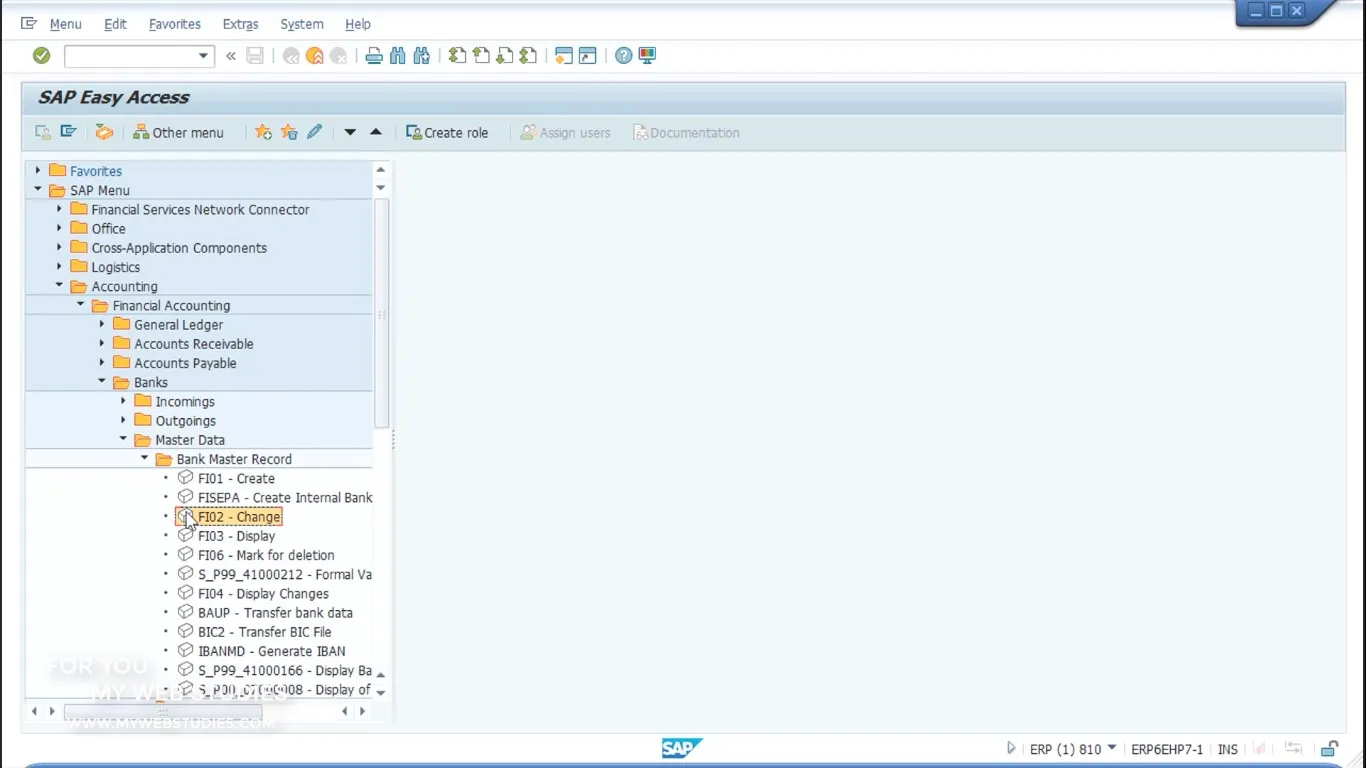Click the Generate Shortcut icon
This screenshot has width=1366, height=768.
click(588, 56)
